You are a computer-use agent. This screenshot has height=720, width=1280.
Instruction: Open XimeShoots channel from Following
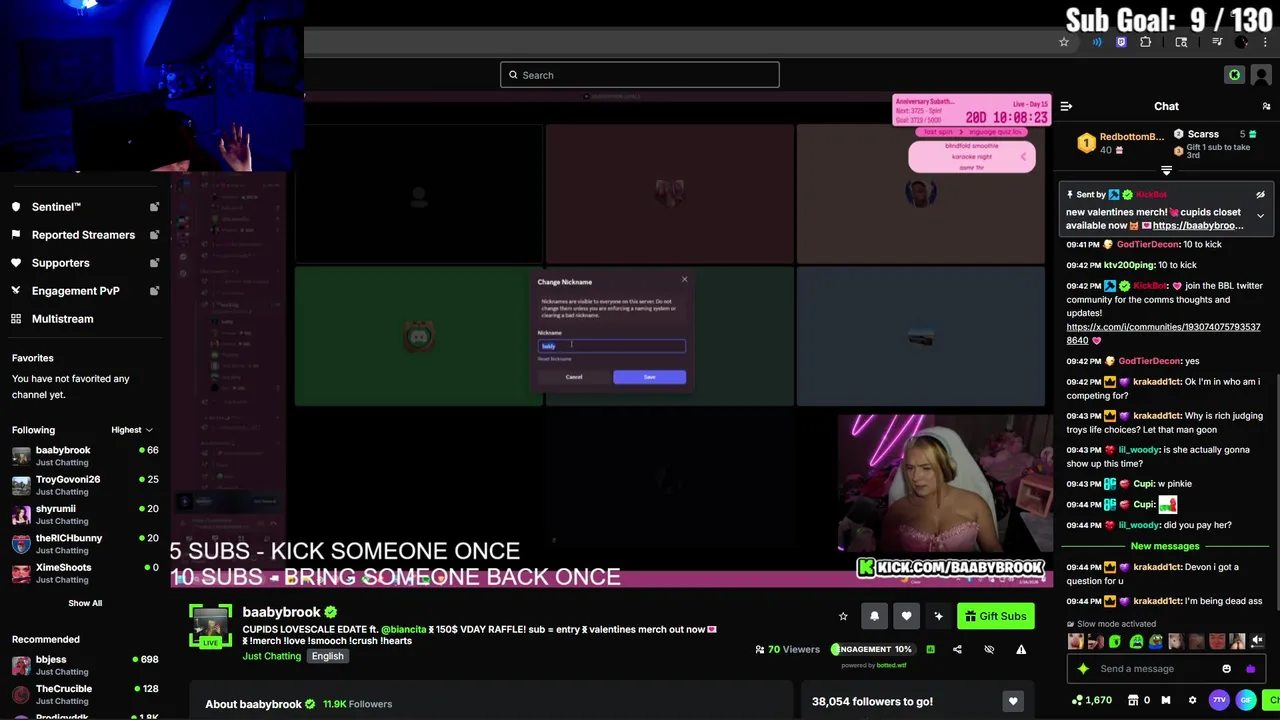click(85, 573)
